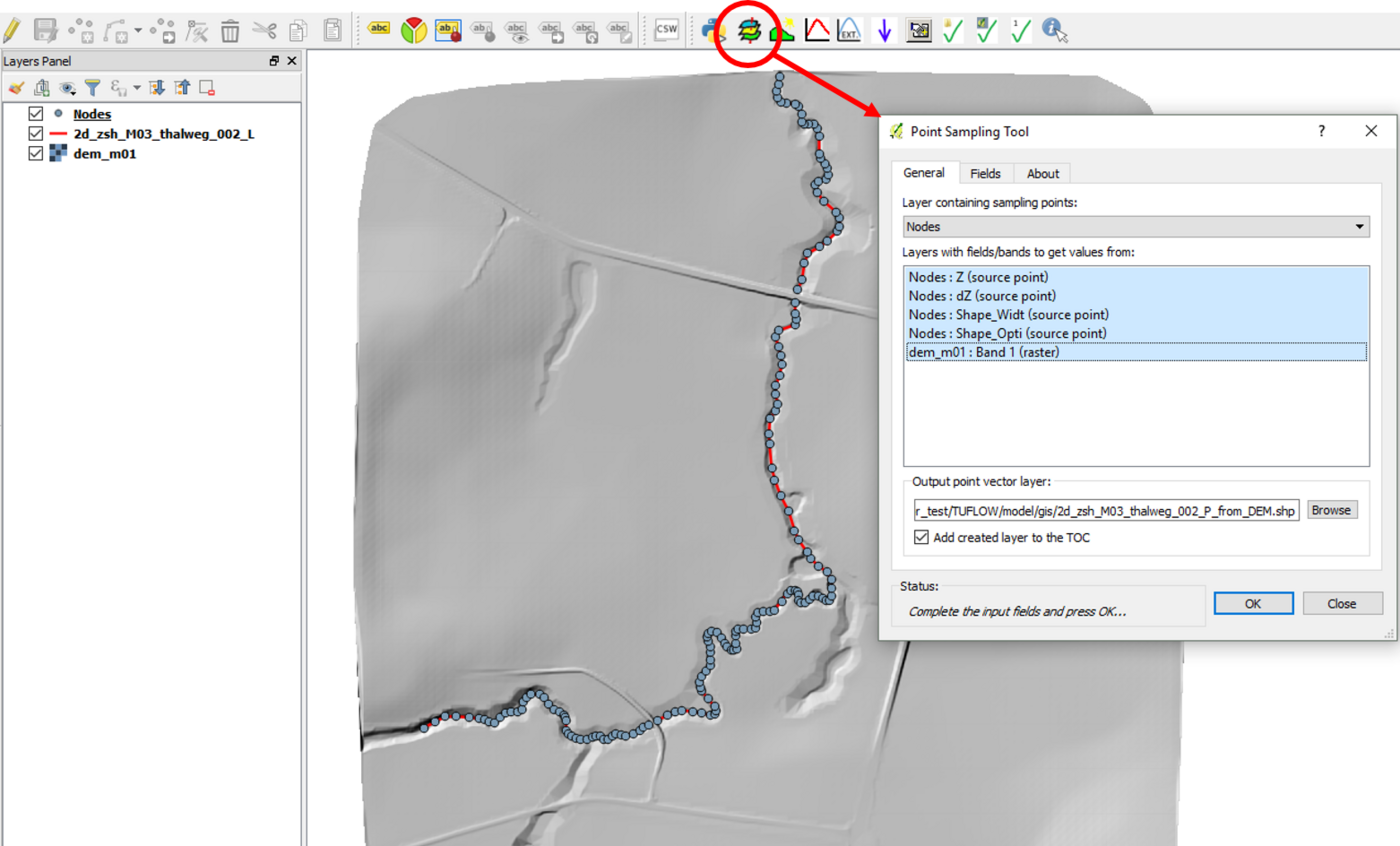Click Browse to choose the output file
Viewport: 1400px width, 846px height.
coord(1331,510)
